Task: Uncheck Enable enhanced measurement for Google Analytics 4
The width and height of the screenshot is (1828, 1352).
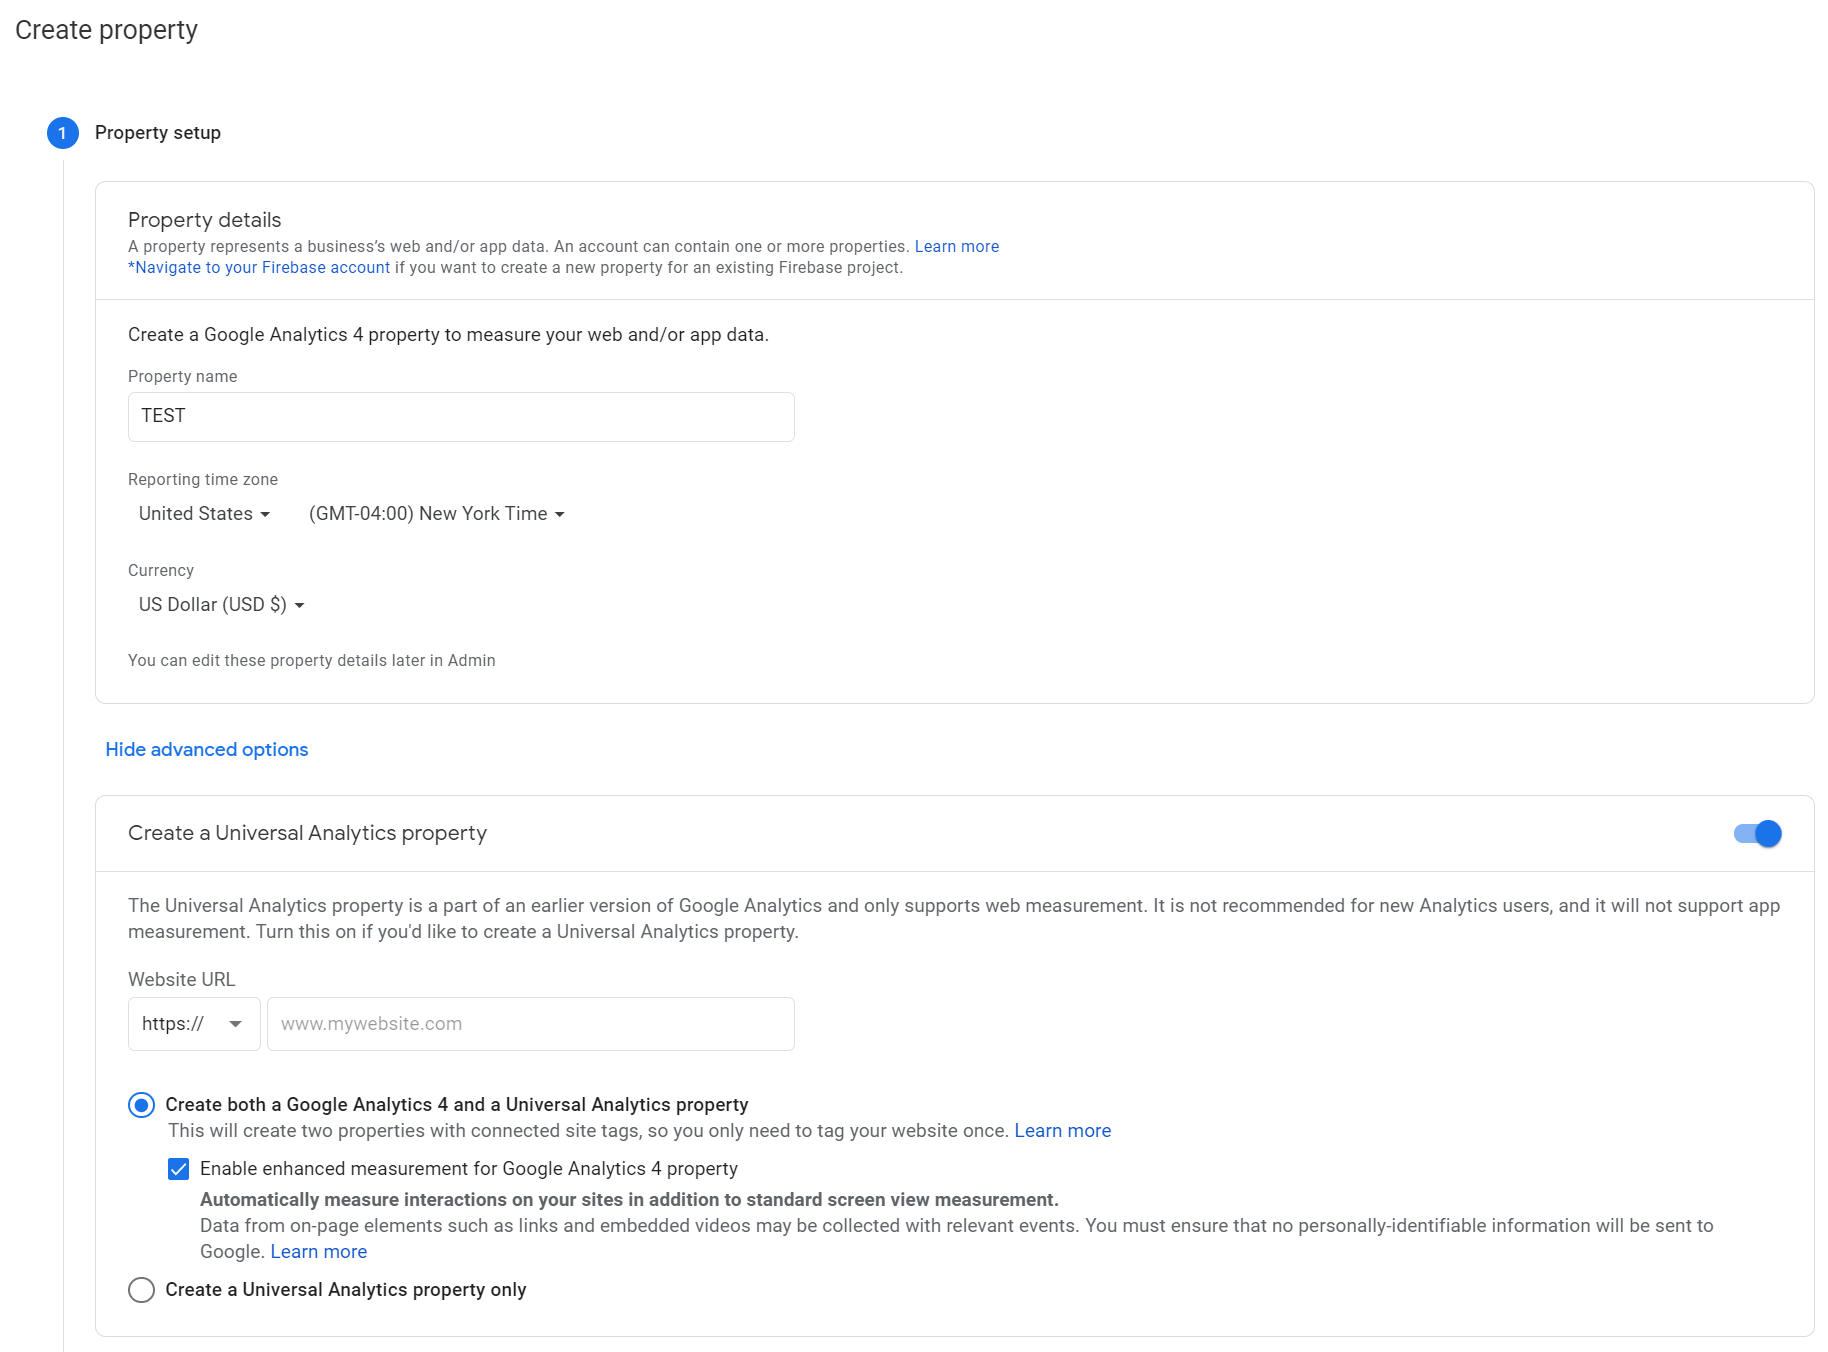Action: [179, 1169]
